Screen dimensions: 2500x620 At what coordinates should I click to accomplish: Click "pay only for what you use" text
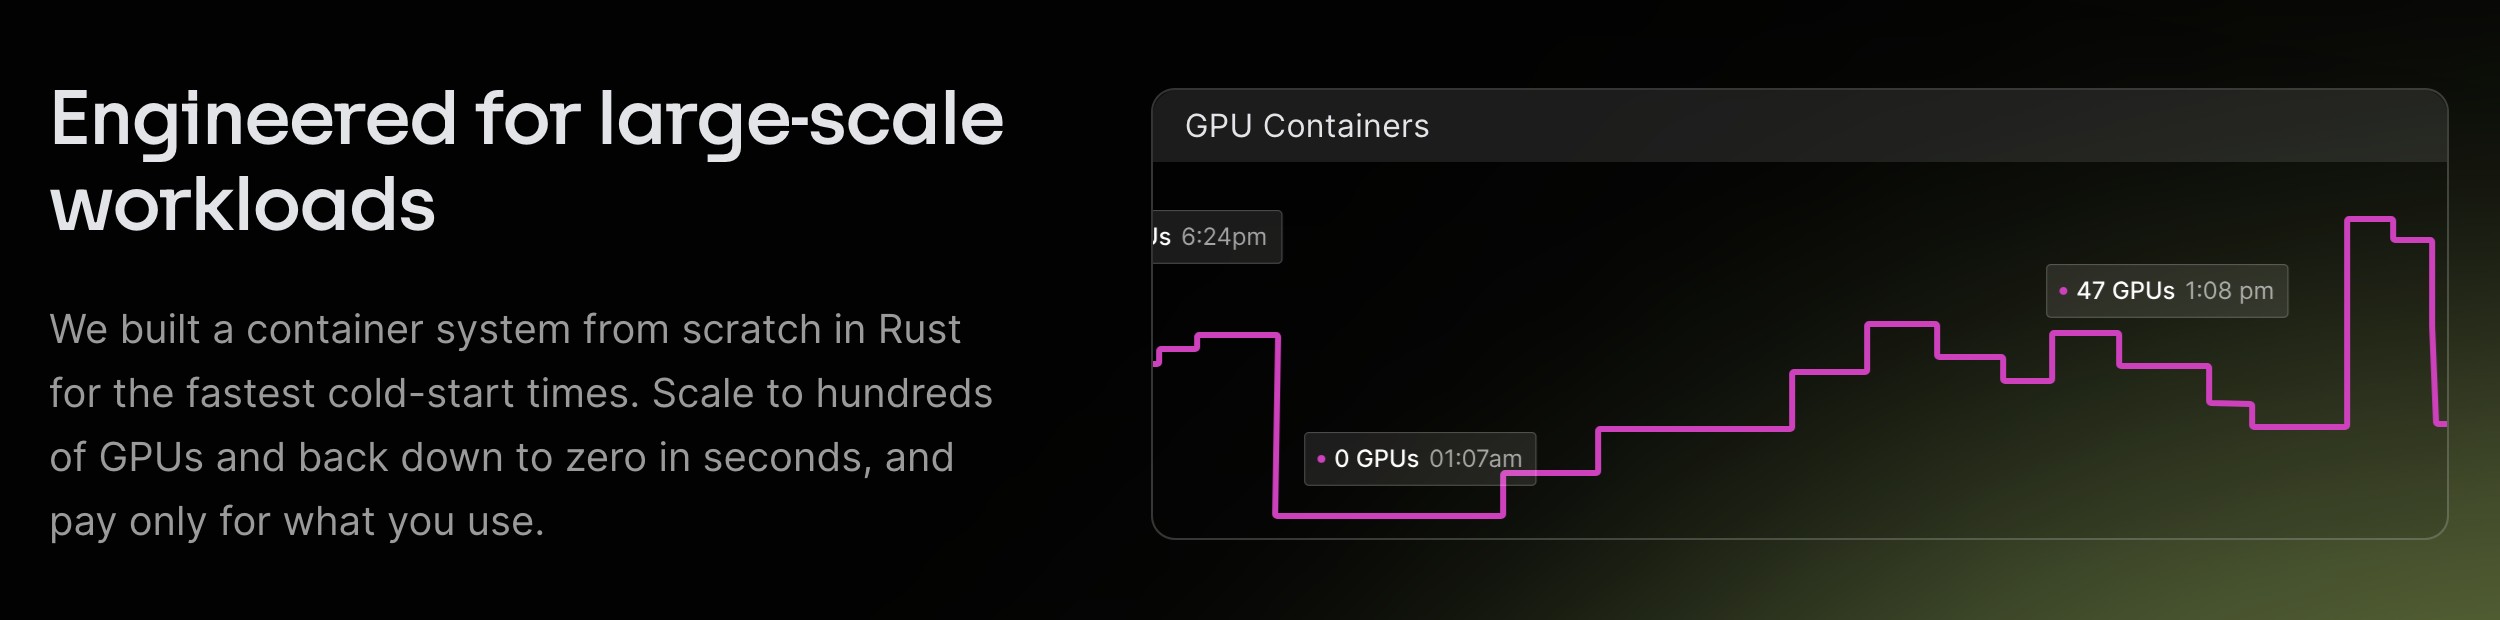pos(296,522)
